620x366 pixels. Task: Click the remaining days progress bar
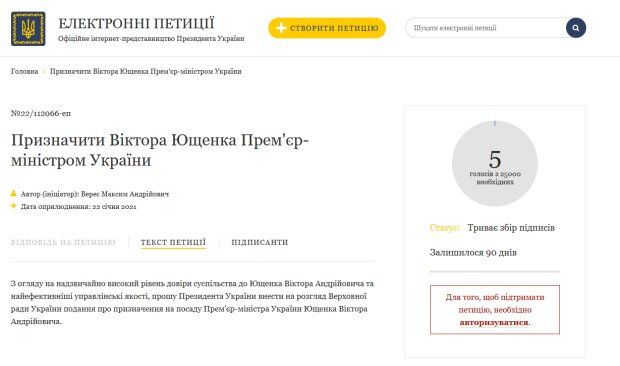[x=495, y=272]
